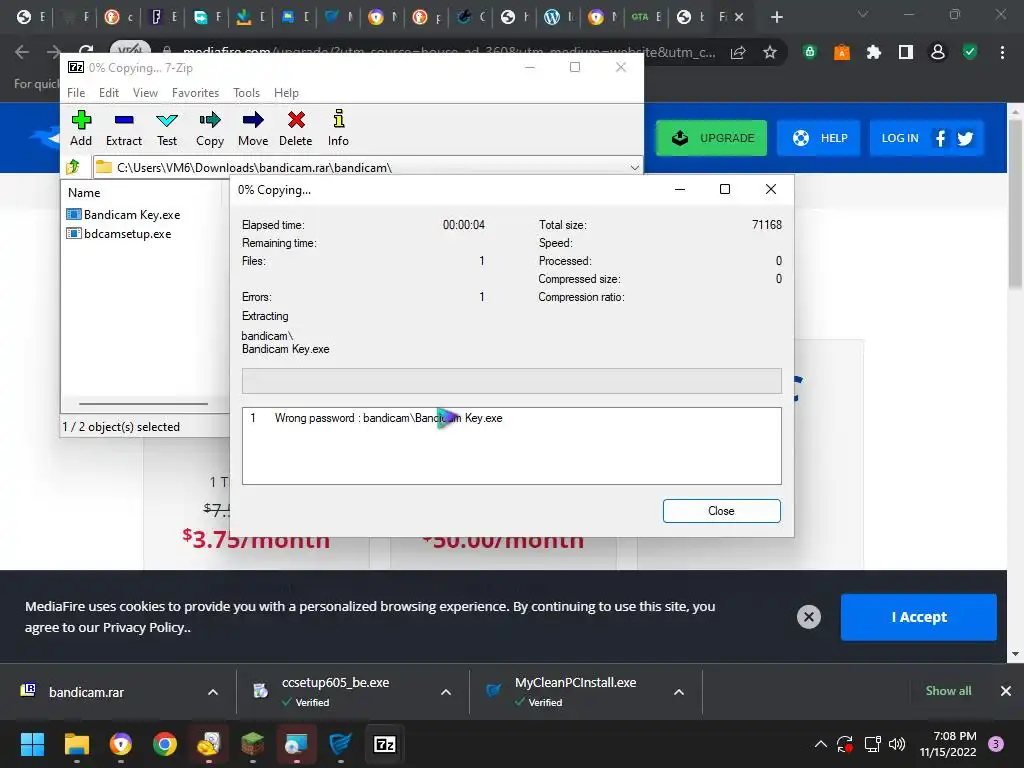1024x768 pixels.
Task: Open the Windows Start menu
Action: pyautogui.click(x=32, y=744)
